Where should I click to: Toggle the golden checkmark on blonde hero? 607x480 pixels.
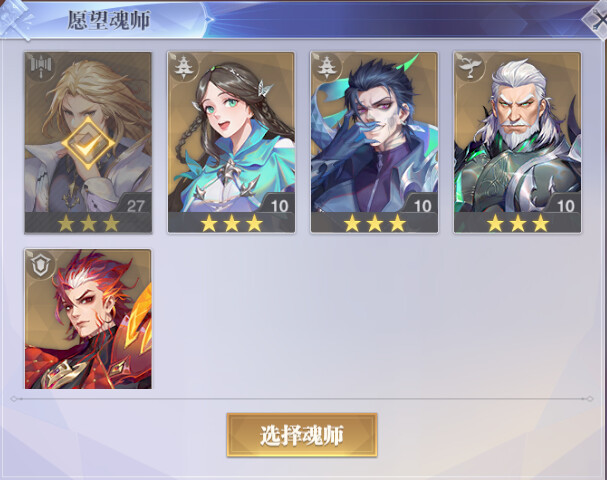click(88, 143)
